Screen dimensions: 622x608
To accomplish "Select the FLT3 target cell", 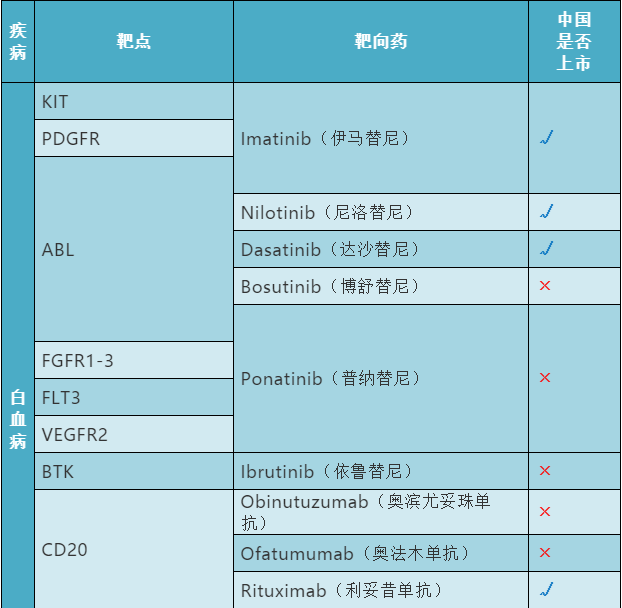I will point(61,398).
